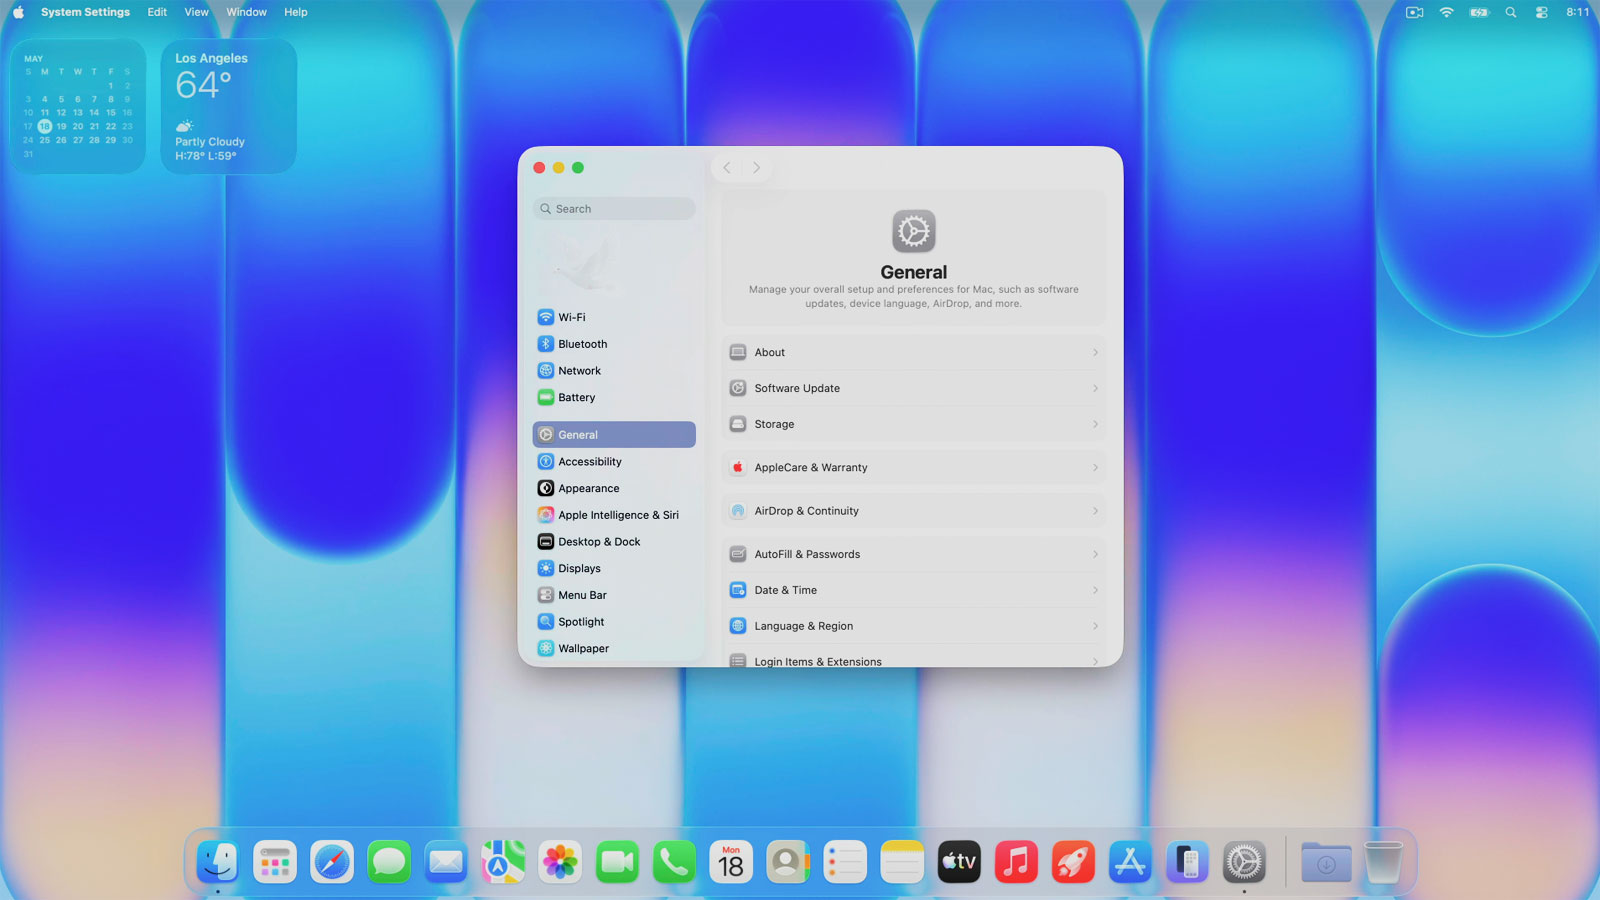This screenshot has height=900, width=1600.
Task: Select Bluetooth in the sidebar
Action: point(614,344)
